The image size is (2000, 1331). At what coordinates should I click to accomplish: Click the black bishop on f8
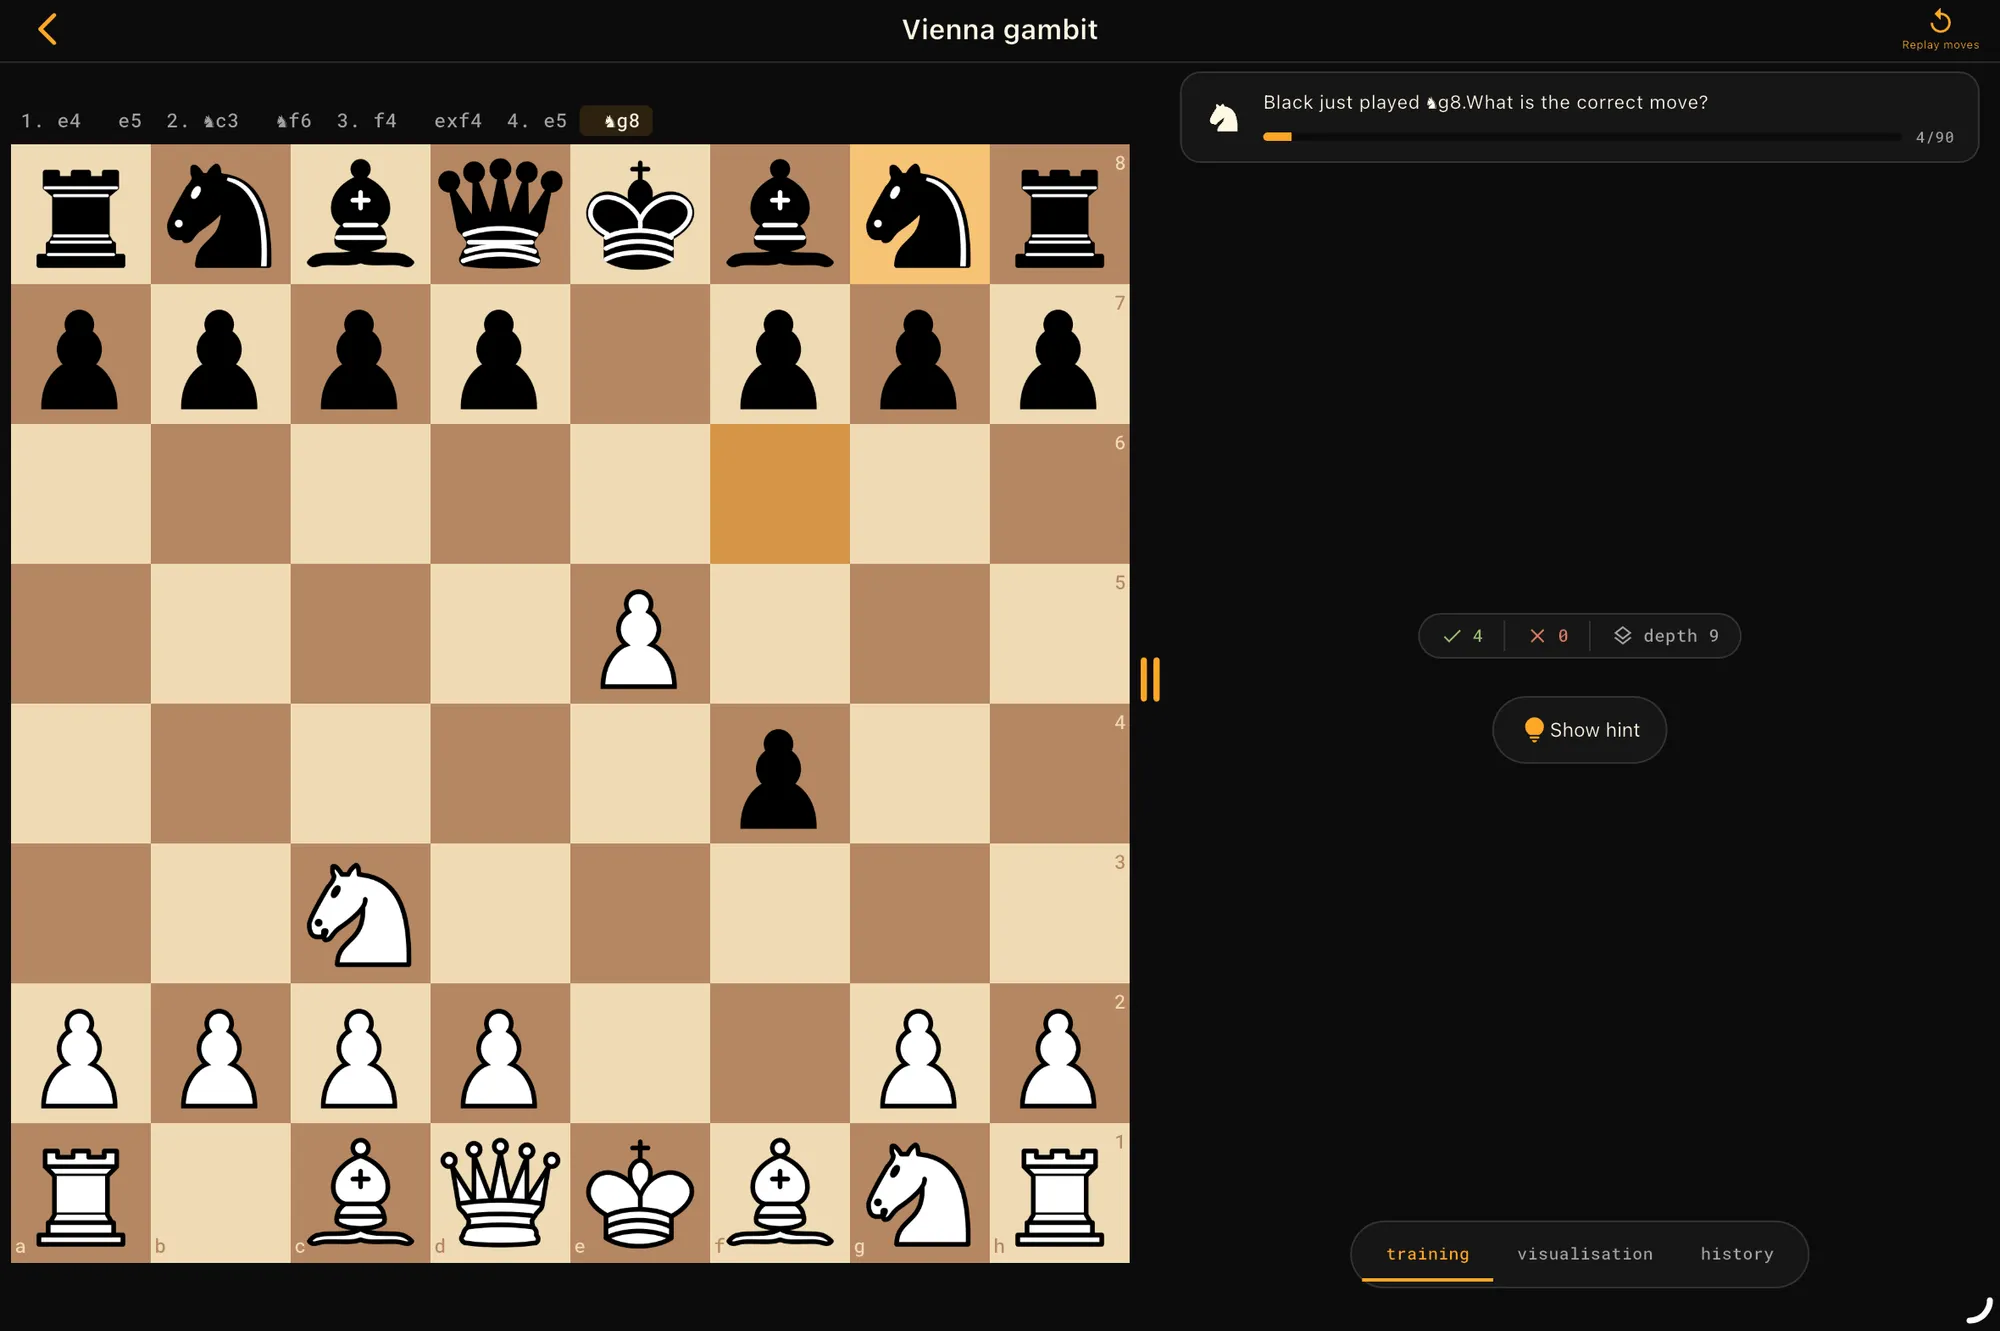click(x=780, y=213)
